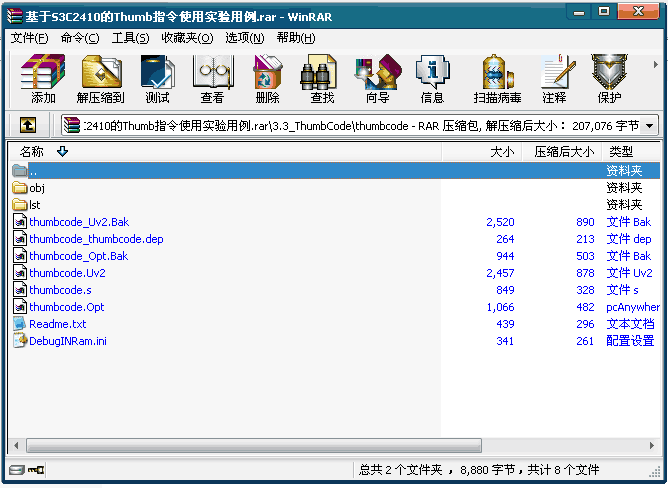Image resolution: width=668 pixels, height=488 pixels.
Task: Click the Readme.txt file icon
Action: click(x=20, y=324)
